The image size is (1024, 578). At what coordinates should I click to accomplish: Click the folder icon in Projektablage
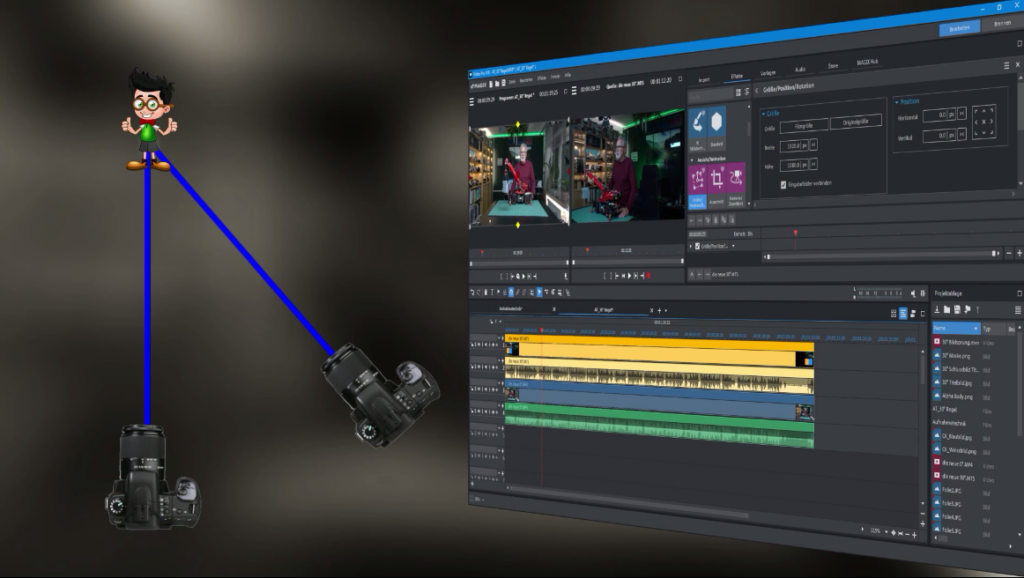point(946,310)
